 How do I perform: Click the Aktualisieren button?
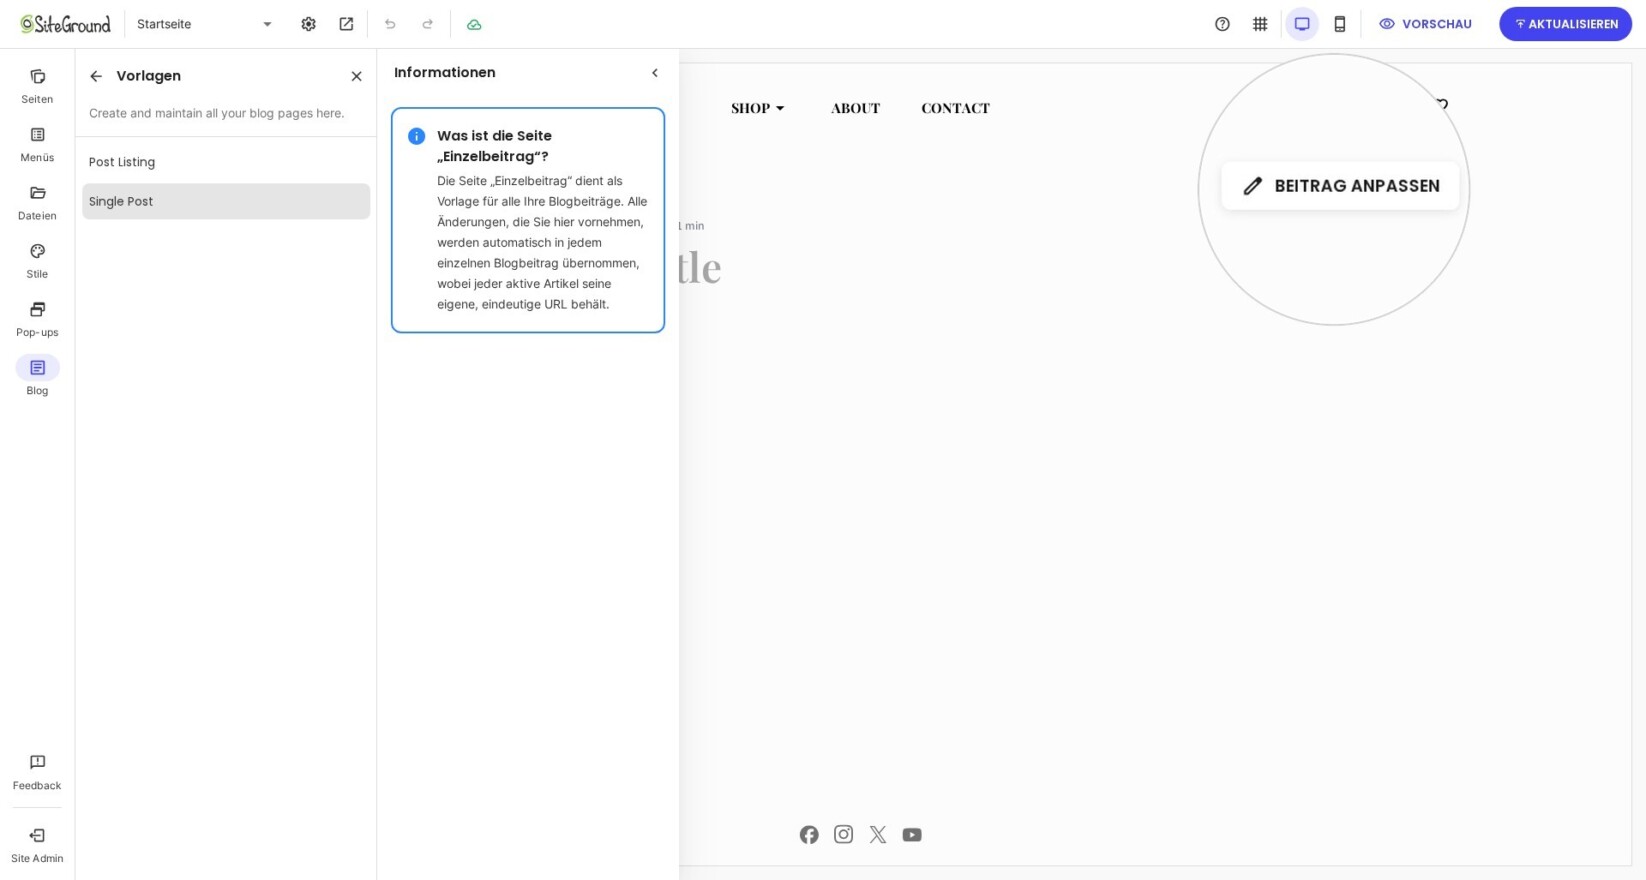click(1565, 24)
